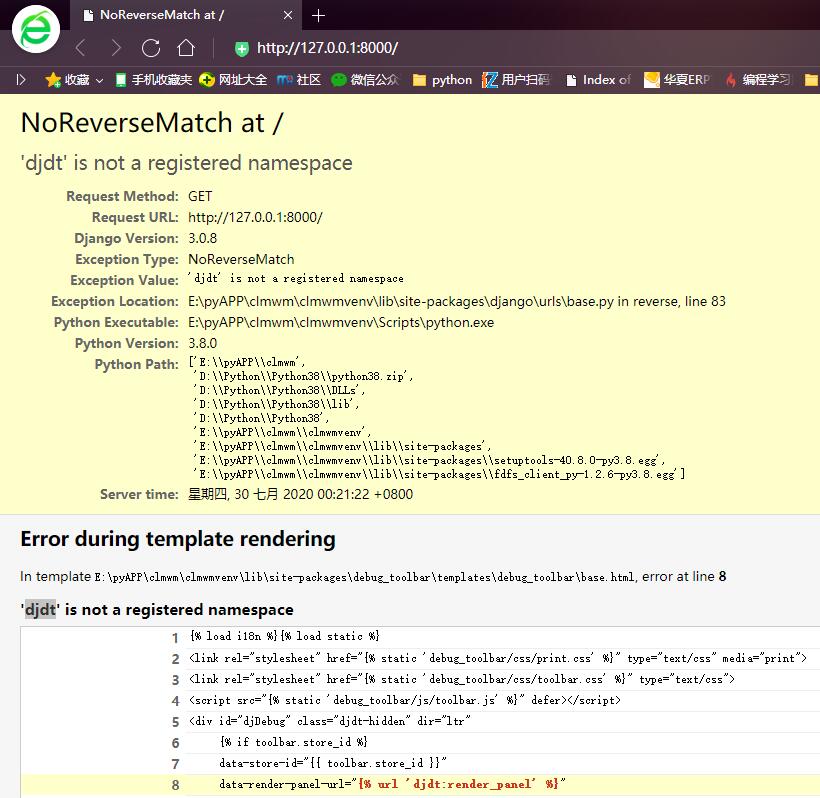The width and height of the screenshot is (820, 798).
Task: Close the NoReverseMatch tab
Action: coord(288,15)
